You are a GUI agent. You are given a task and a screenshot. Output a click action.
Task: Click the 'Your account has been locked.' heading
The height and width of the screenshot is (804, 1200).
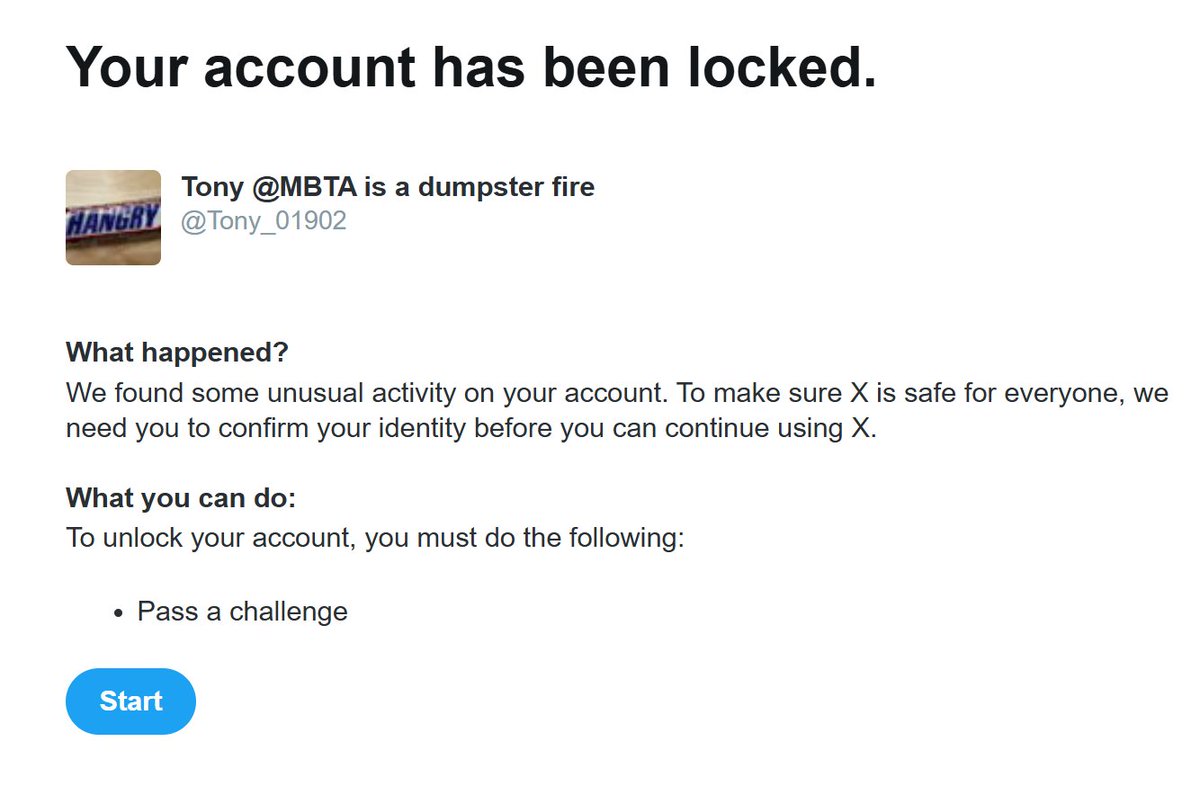471,67
